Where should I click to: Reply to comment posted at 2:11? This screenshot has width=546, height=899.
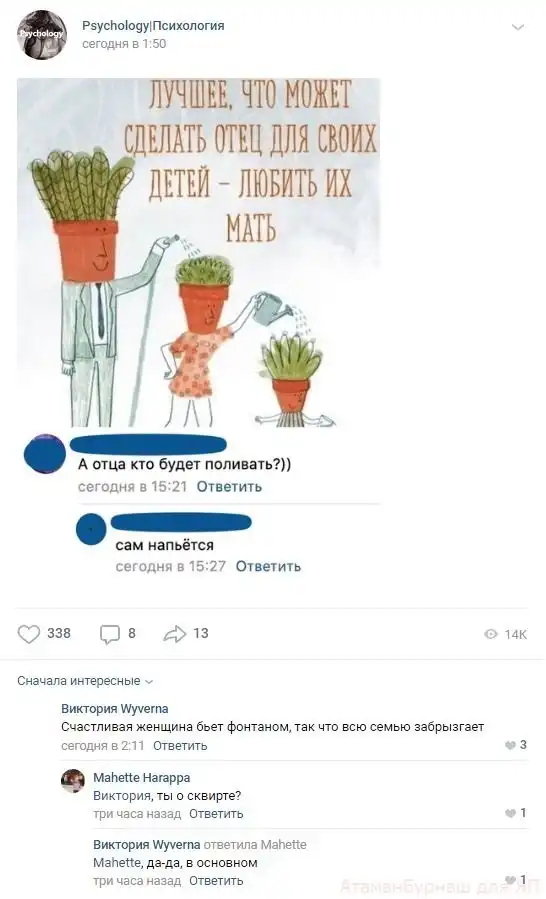[180, 746]
